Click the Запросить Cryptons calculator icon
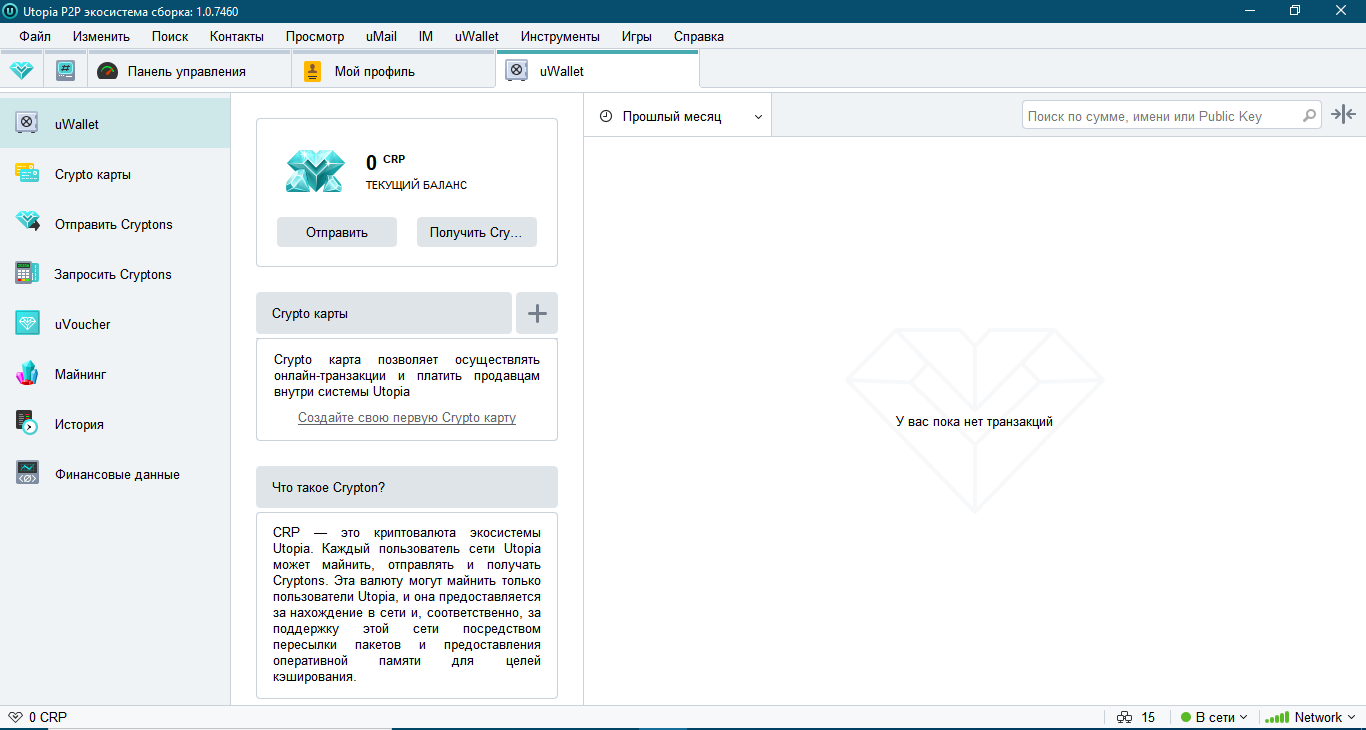The image size is (1366, 730). (x=27, y=273)
